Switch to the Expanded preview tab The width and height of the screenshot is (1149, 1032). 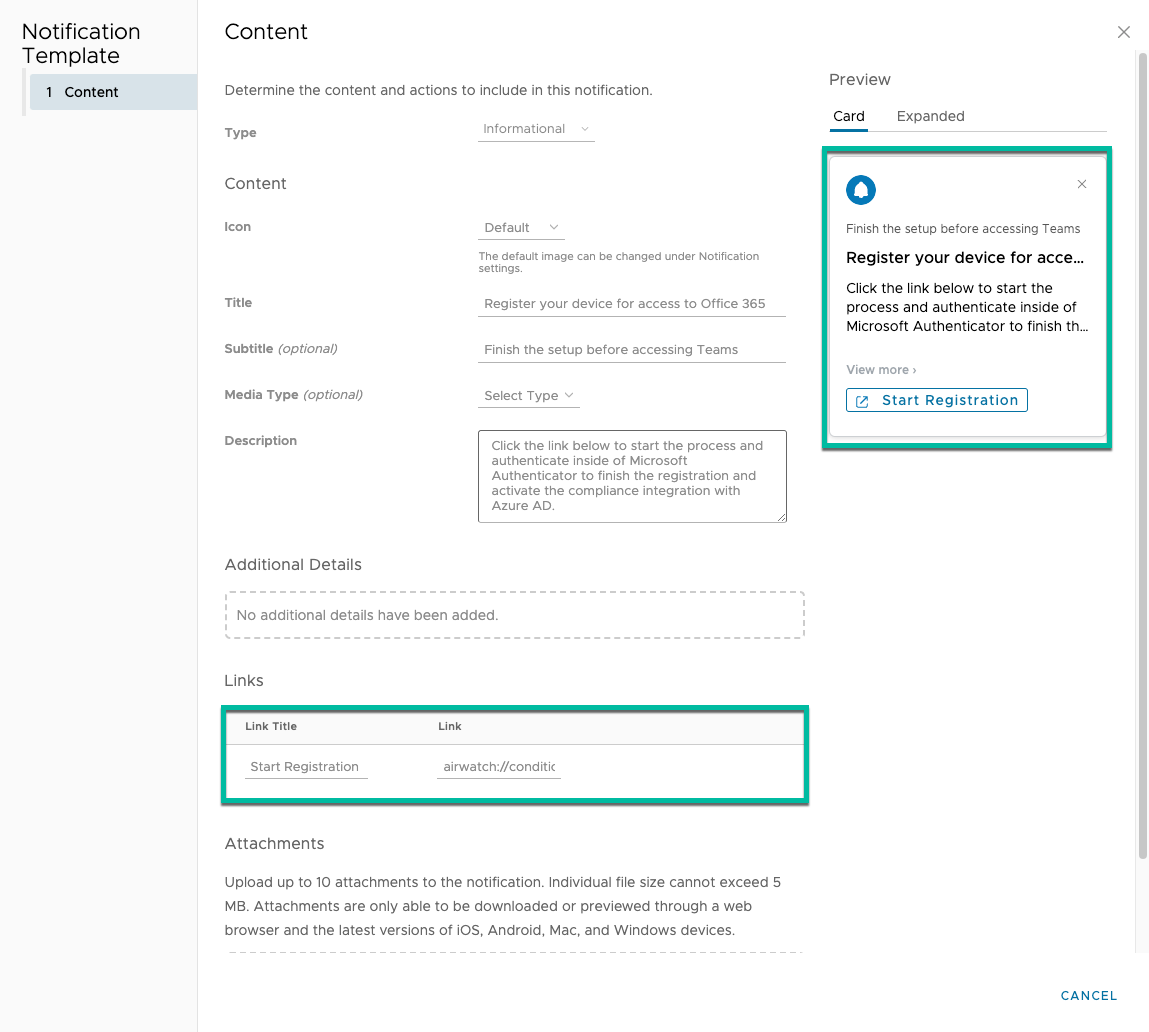click(x=930, y=116)
